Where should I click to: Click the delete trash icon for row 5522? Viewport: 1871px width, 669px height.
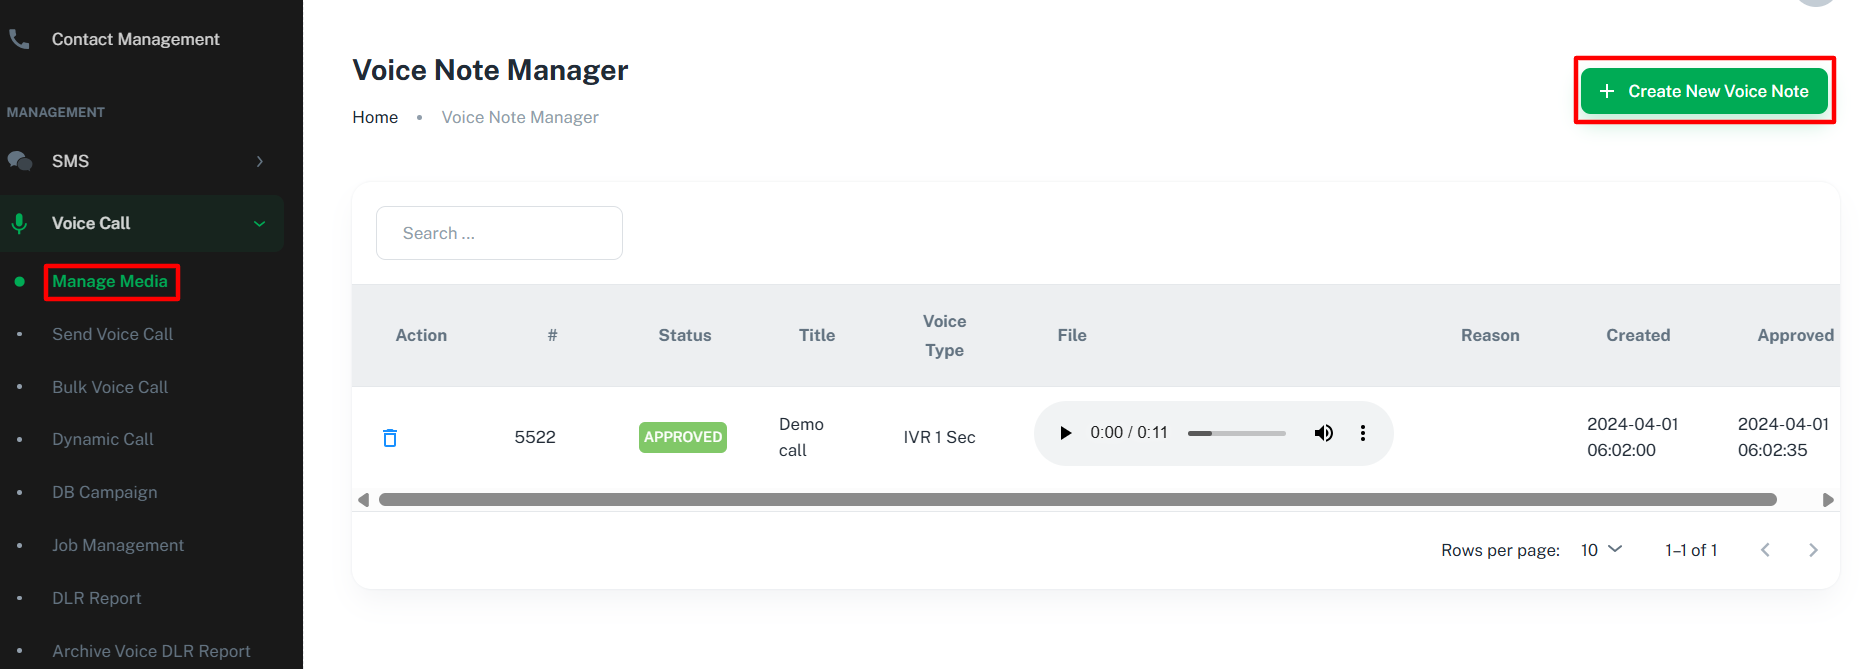390,438
